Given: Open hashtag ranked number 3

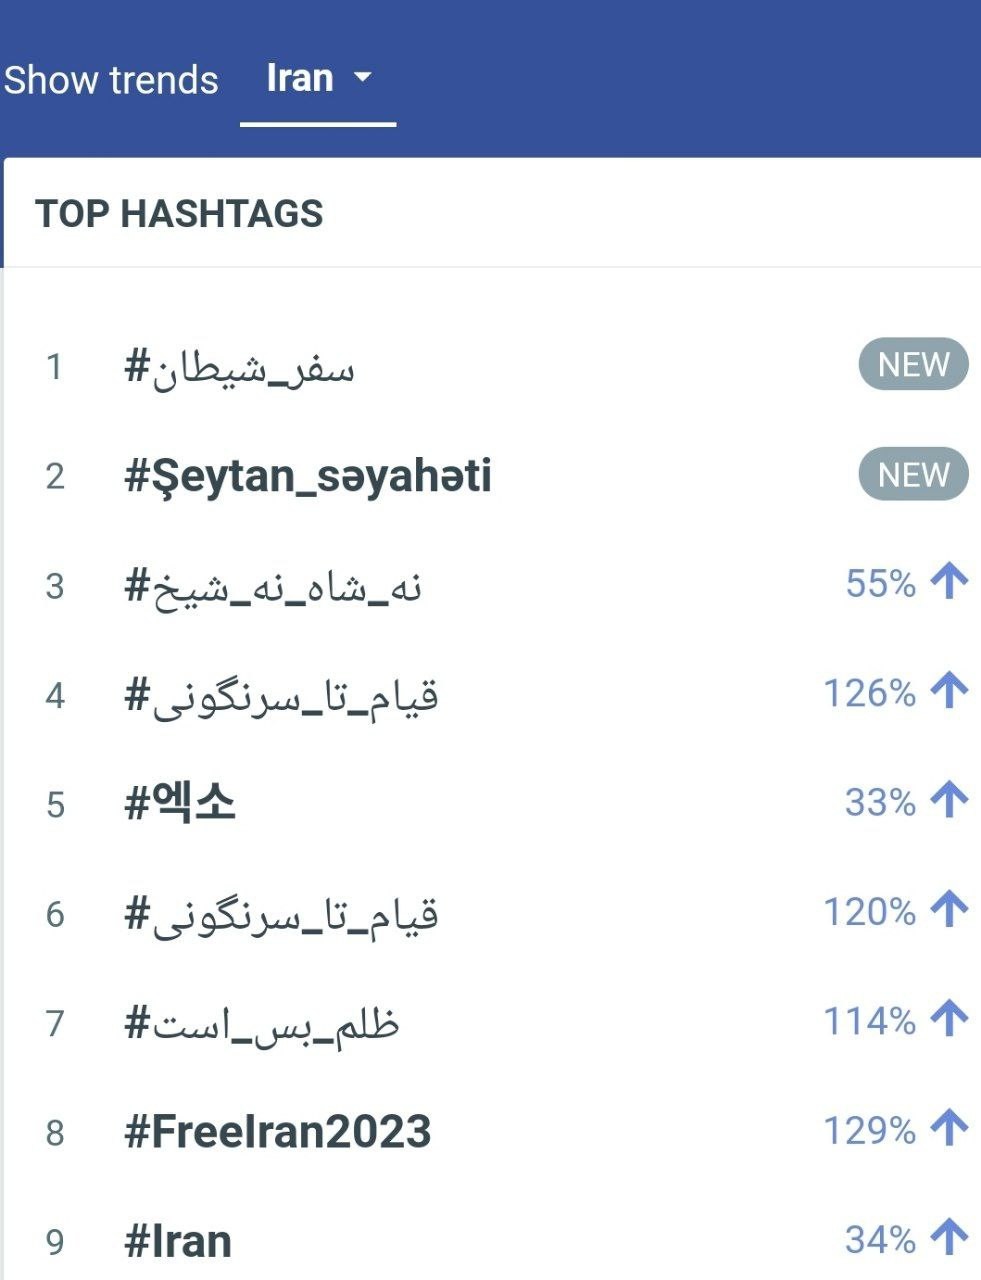Looking at the screenshot, I should point(272,586).
